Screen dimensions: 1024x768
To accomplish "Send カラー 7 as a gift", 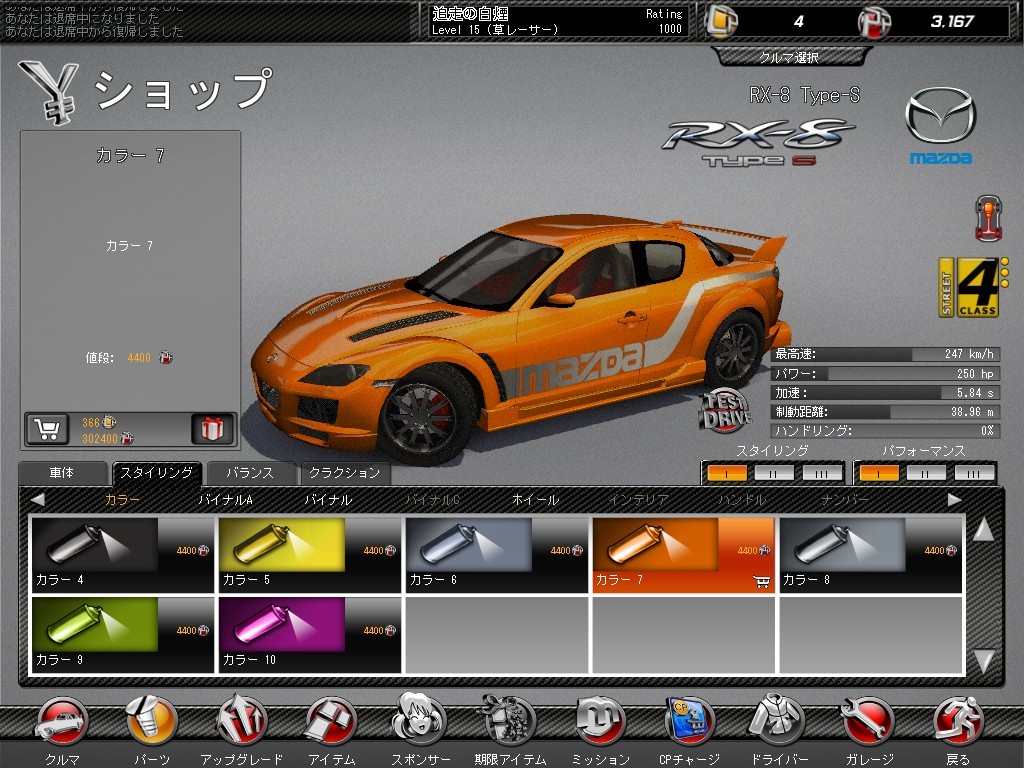I will pyautogui.click(x=212, y=430).
